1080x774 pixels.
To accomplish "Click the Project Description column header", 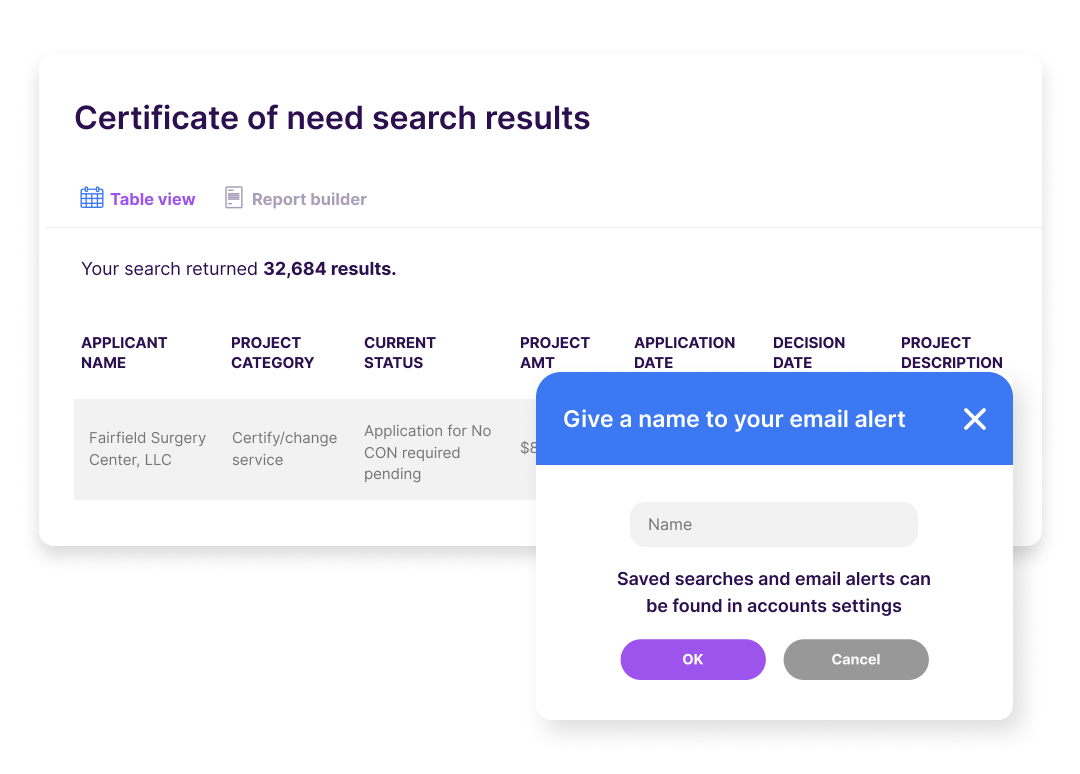I will pos(951,353).
